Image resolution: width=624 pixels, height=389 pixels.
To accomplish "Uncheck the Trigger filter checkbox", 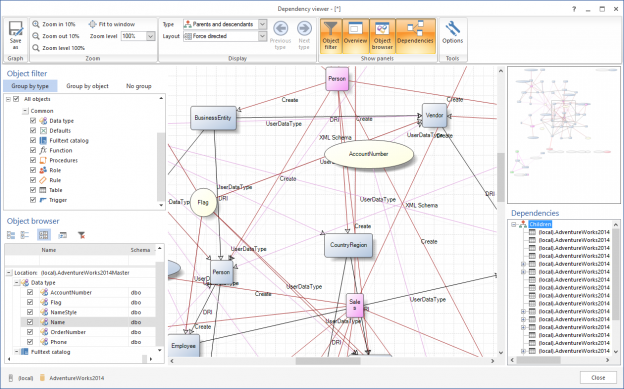I will [33, 200].
